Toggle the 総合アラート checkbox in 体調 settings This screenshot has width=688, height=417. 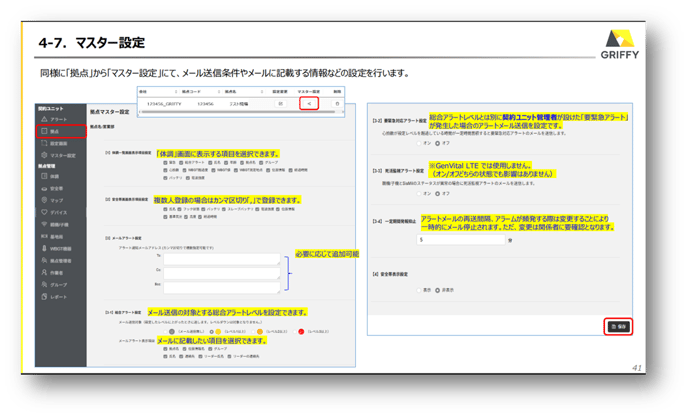[x=181, y=163]
